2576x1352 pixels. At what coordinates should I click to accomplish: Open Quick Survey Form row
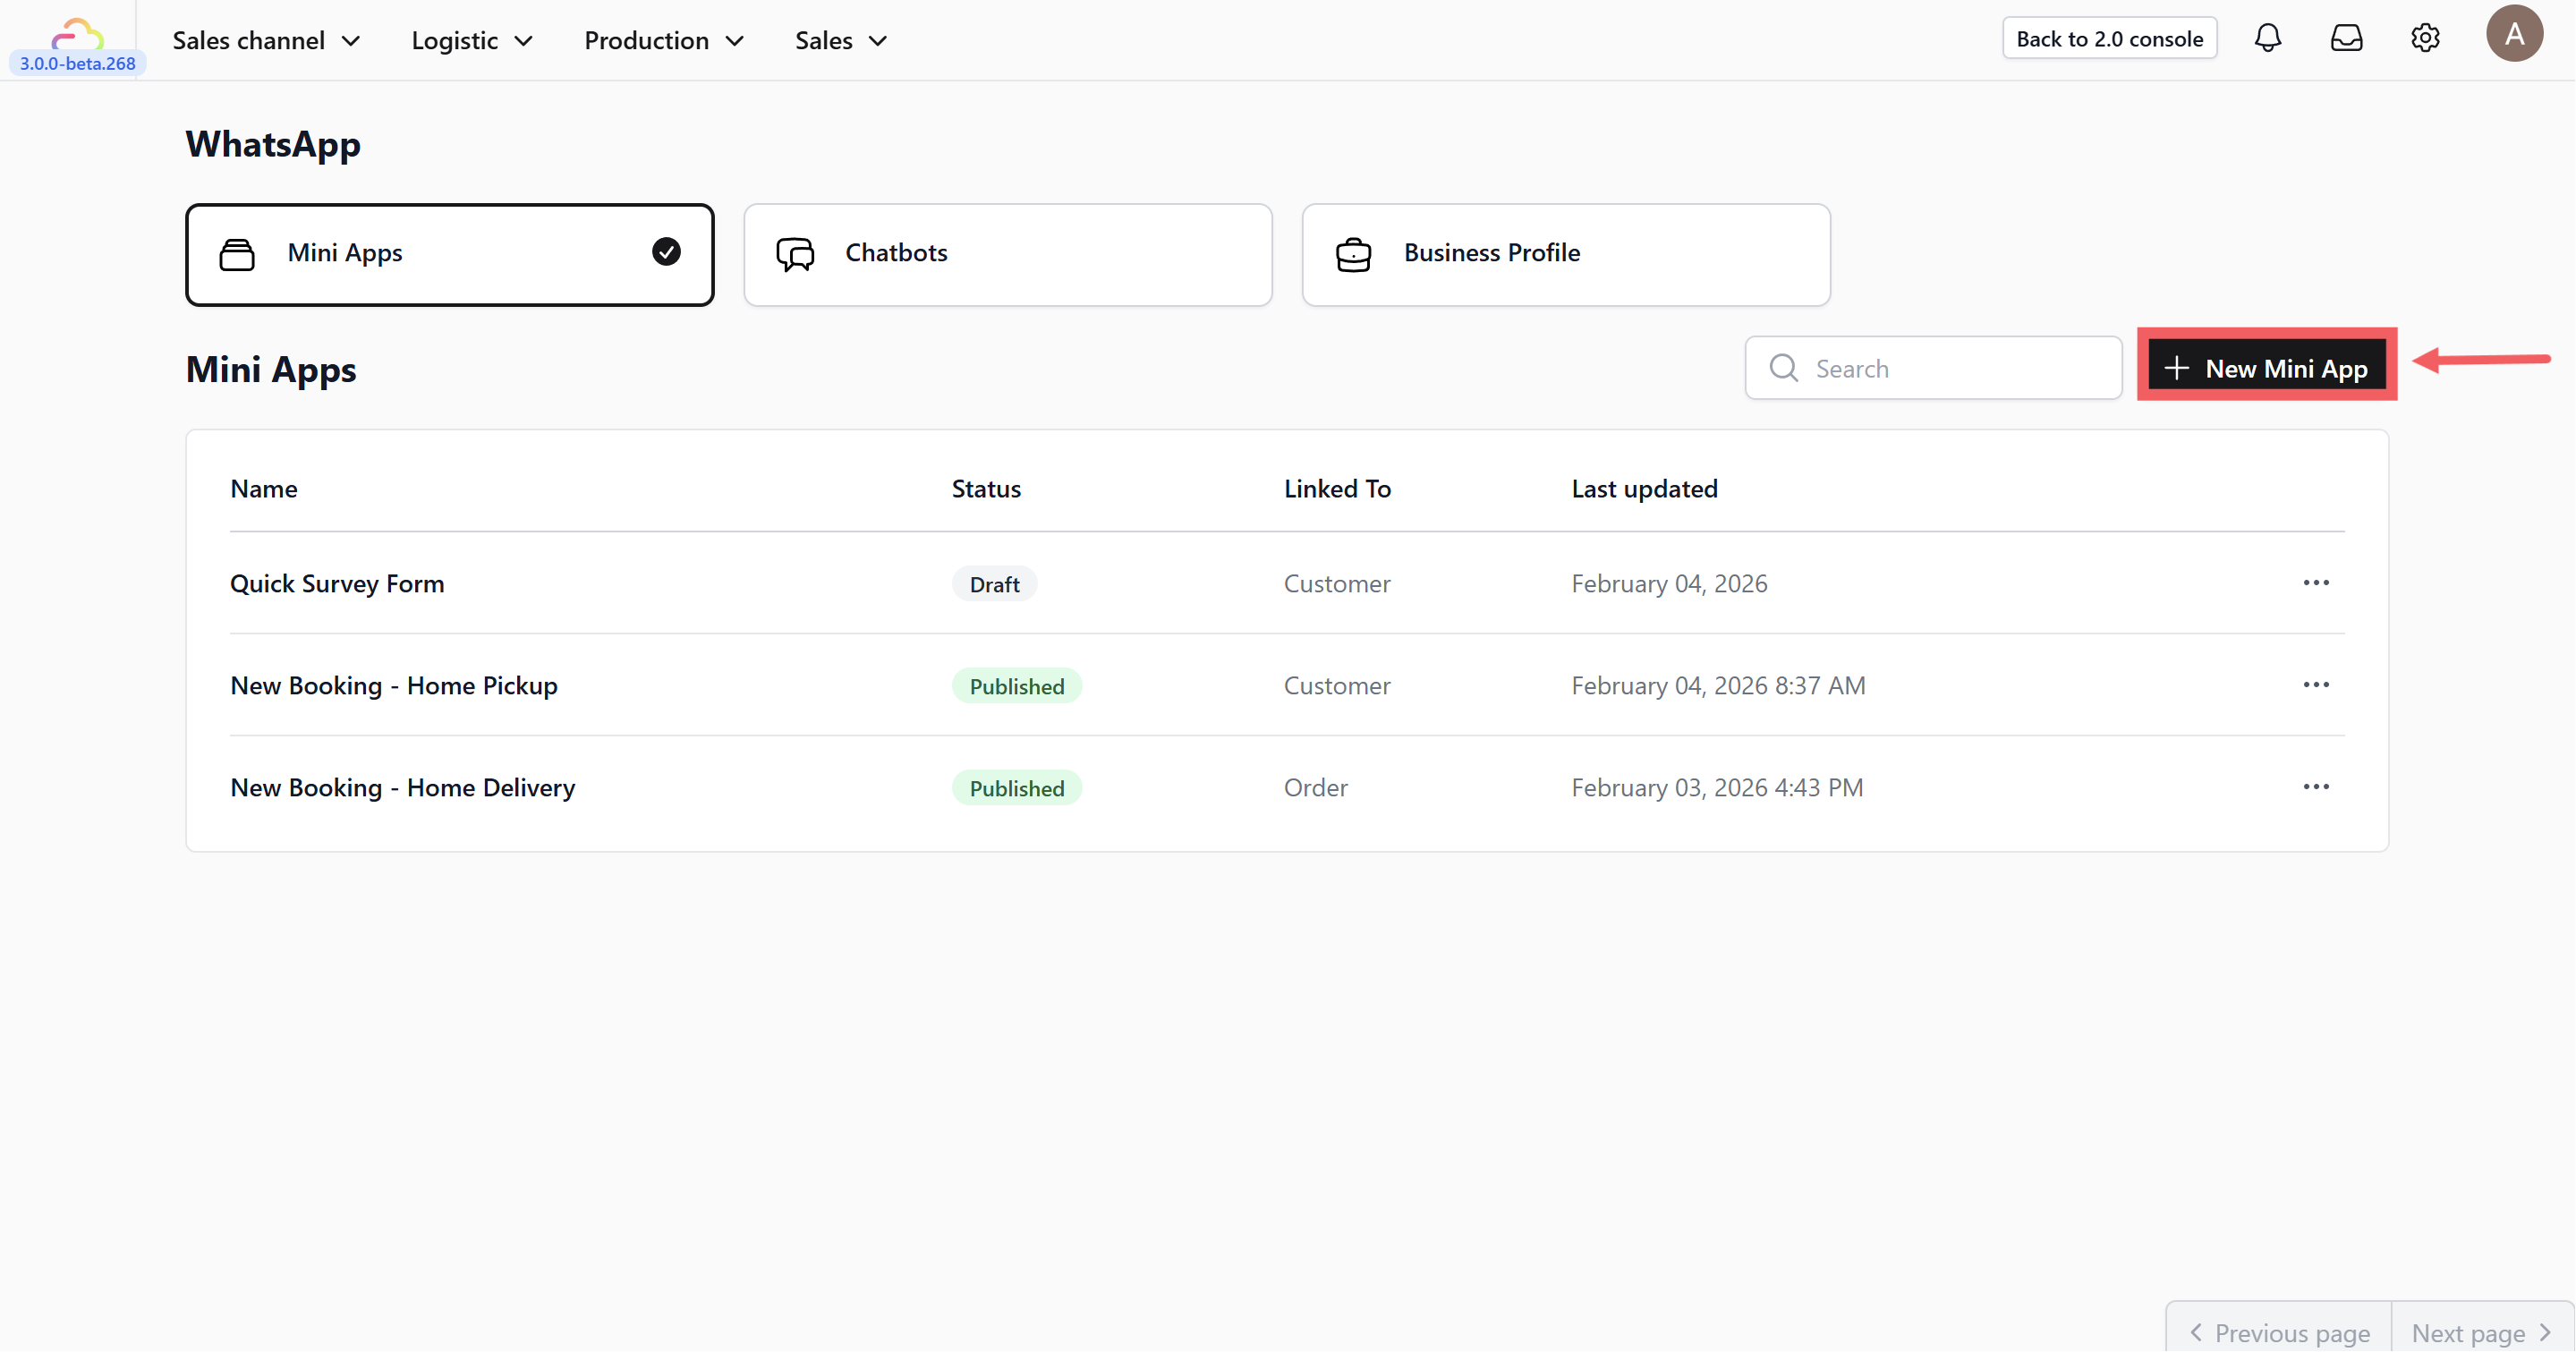(1287, 583)
